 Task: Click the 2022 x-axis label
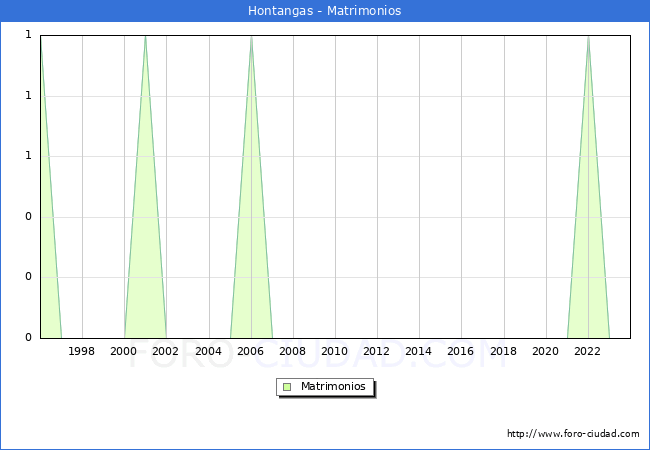588,351
